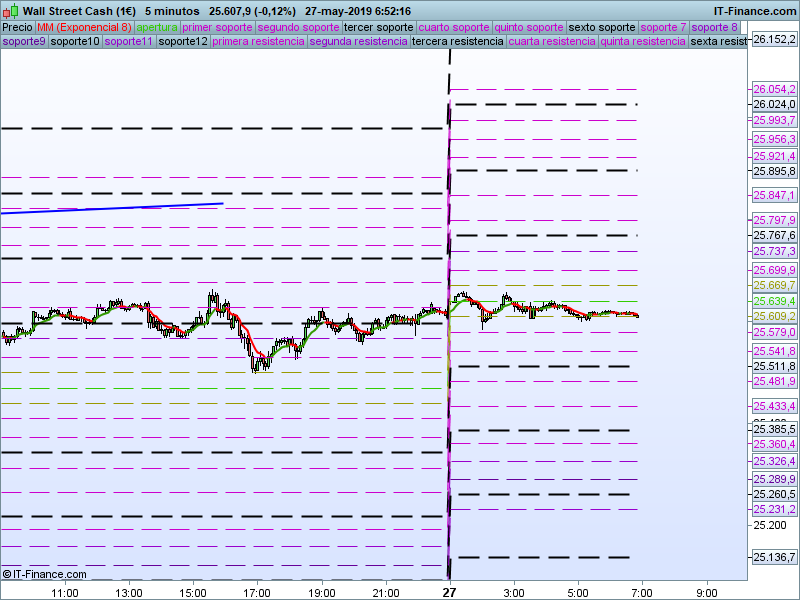Click the 25.481,9 price label
The image size is (800, 600).
pyautogui.click(x=774, y=381)
